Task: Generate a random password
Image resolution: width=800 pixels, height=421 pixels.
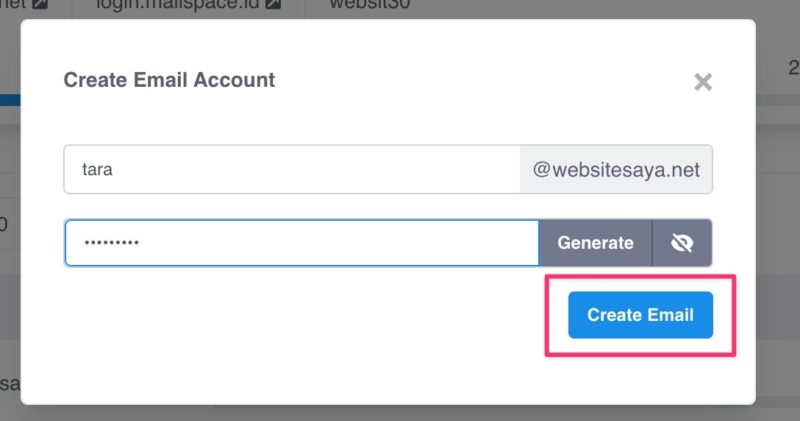Action: [x=595, y=243]
